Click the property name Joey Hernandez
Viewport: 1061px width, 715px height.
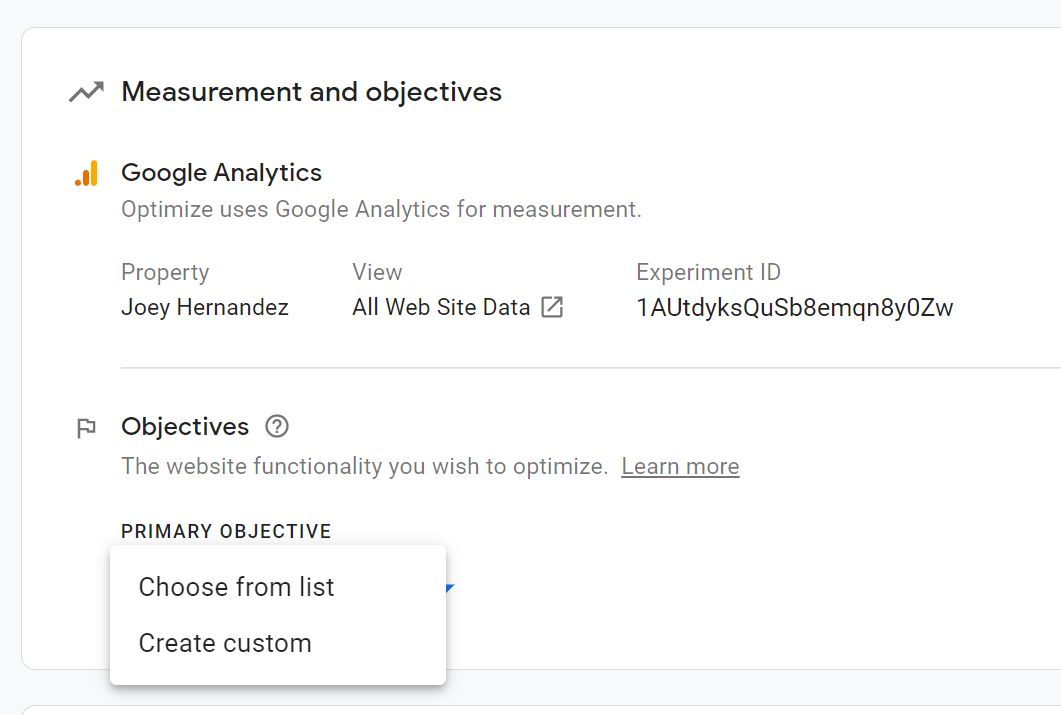205,308
